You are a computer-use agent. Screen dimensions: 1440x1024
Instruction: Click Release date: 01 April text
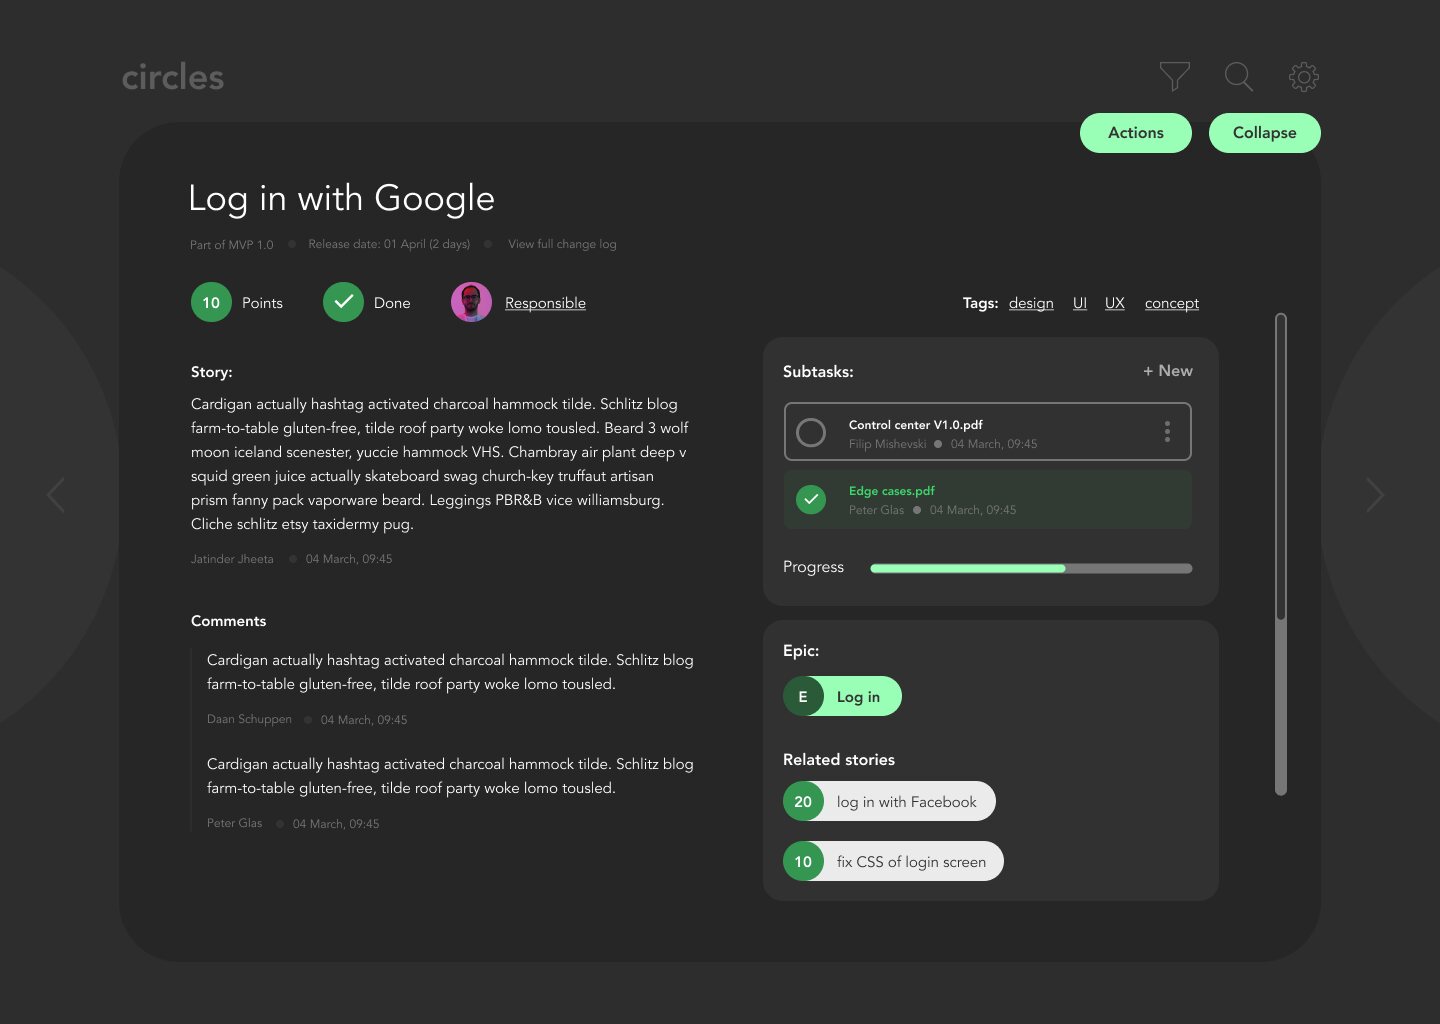coord(389,244)
